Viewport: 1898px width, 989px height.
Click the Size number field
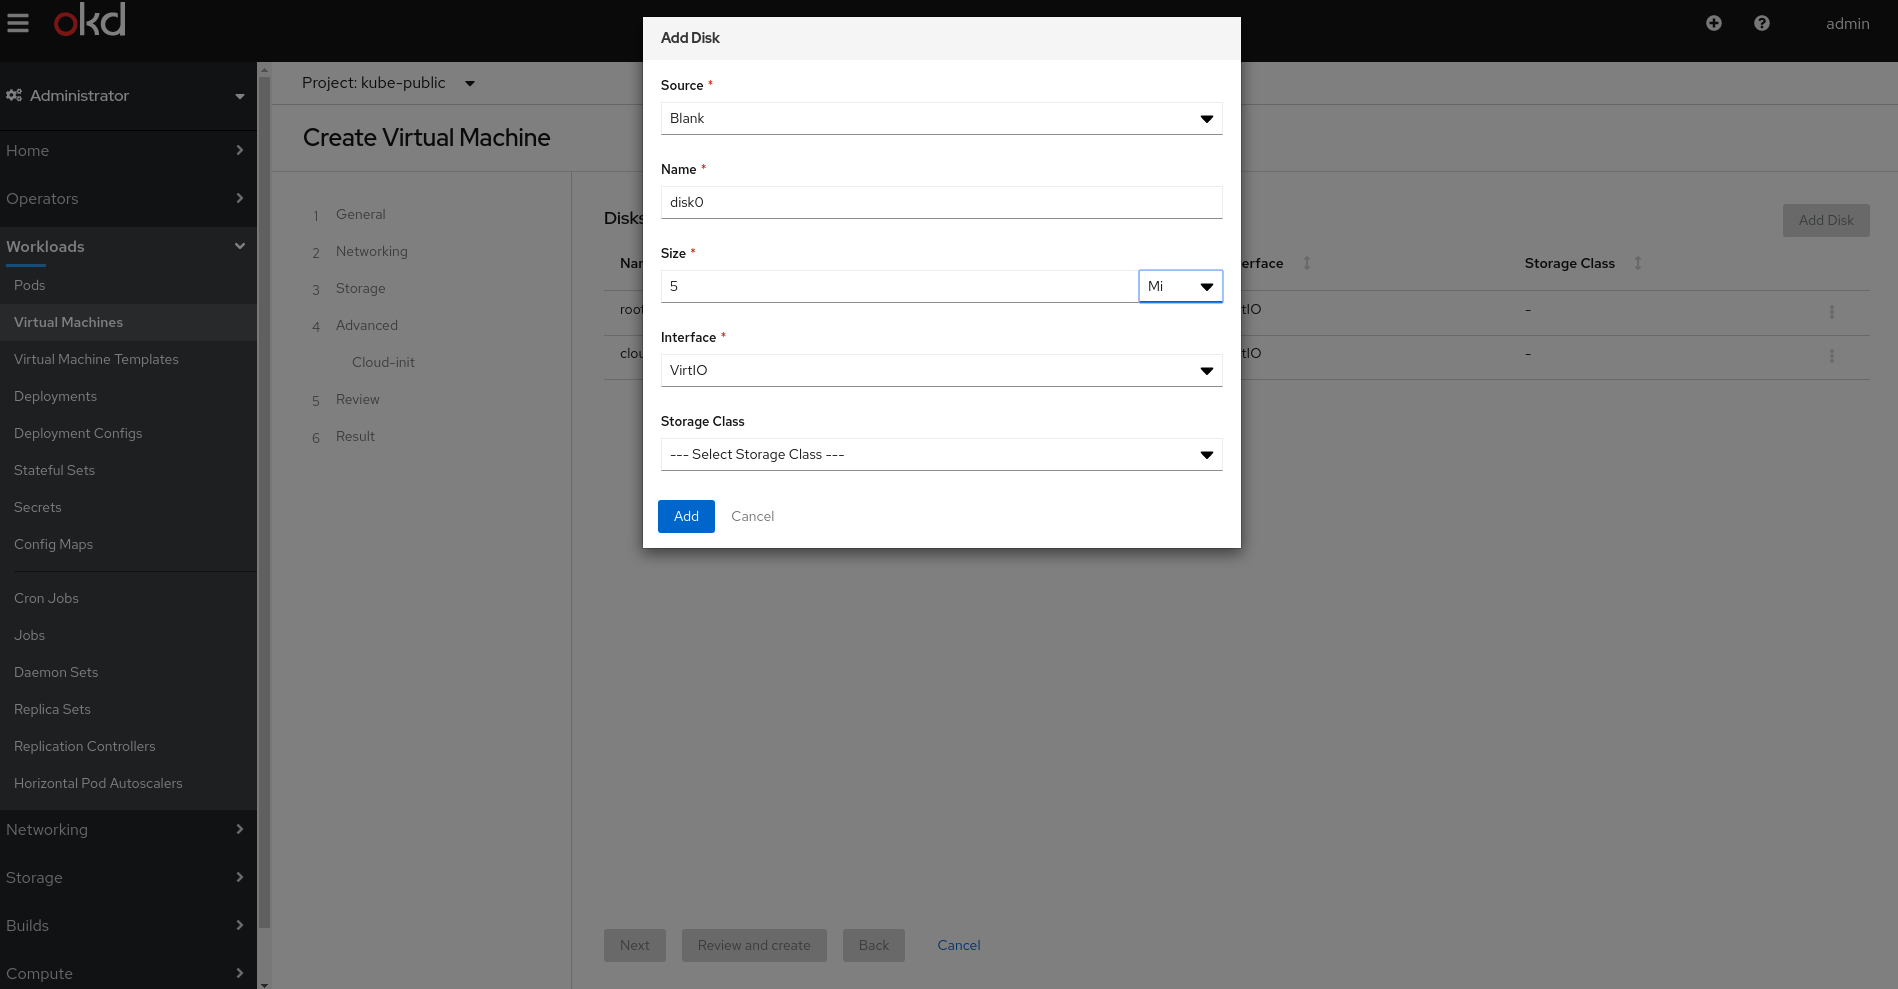[899, 286]
